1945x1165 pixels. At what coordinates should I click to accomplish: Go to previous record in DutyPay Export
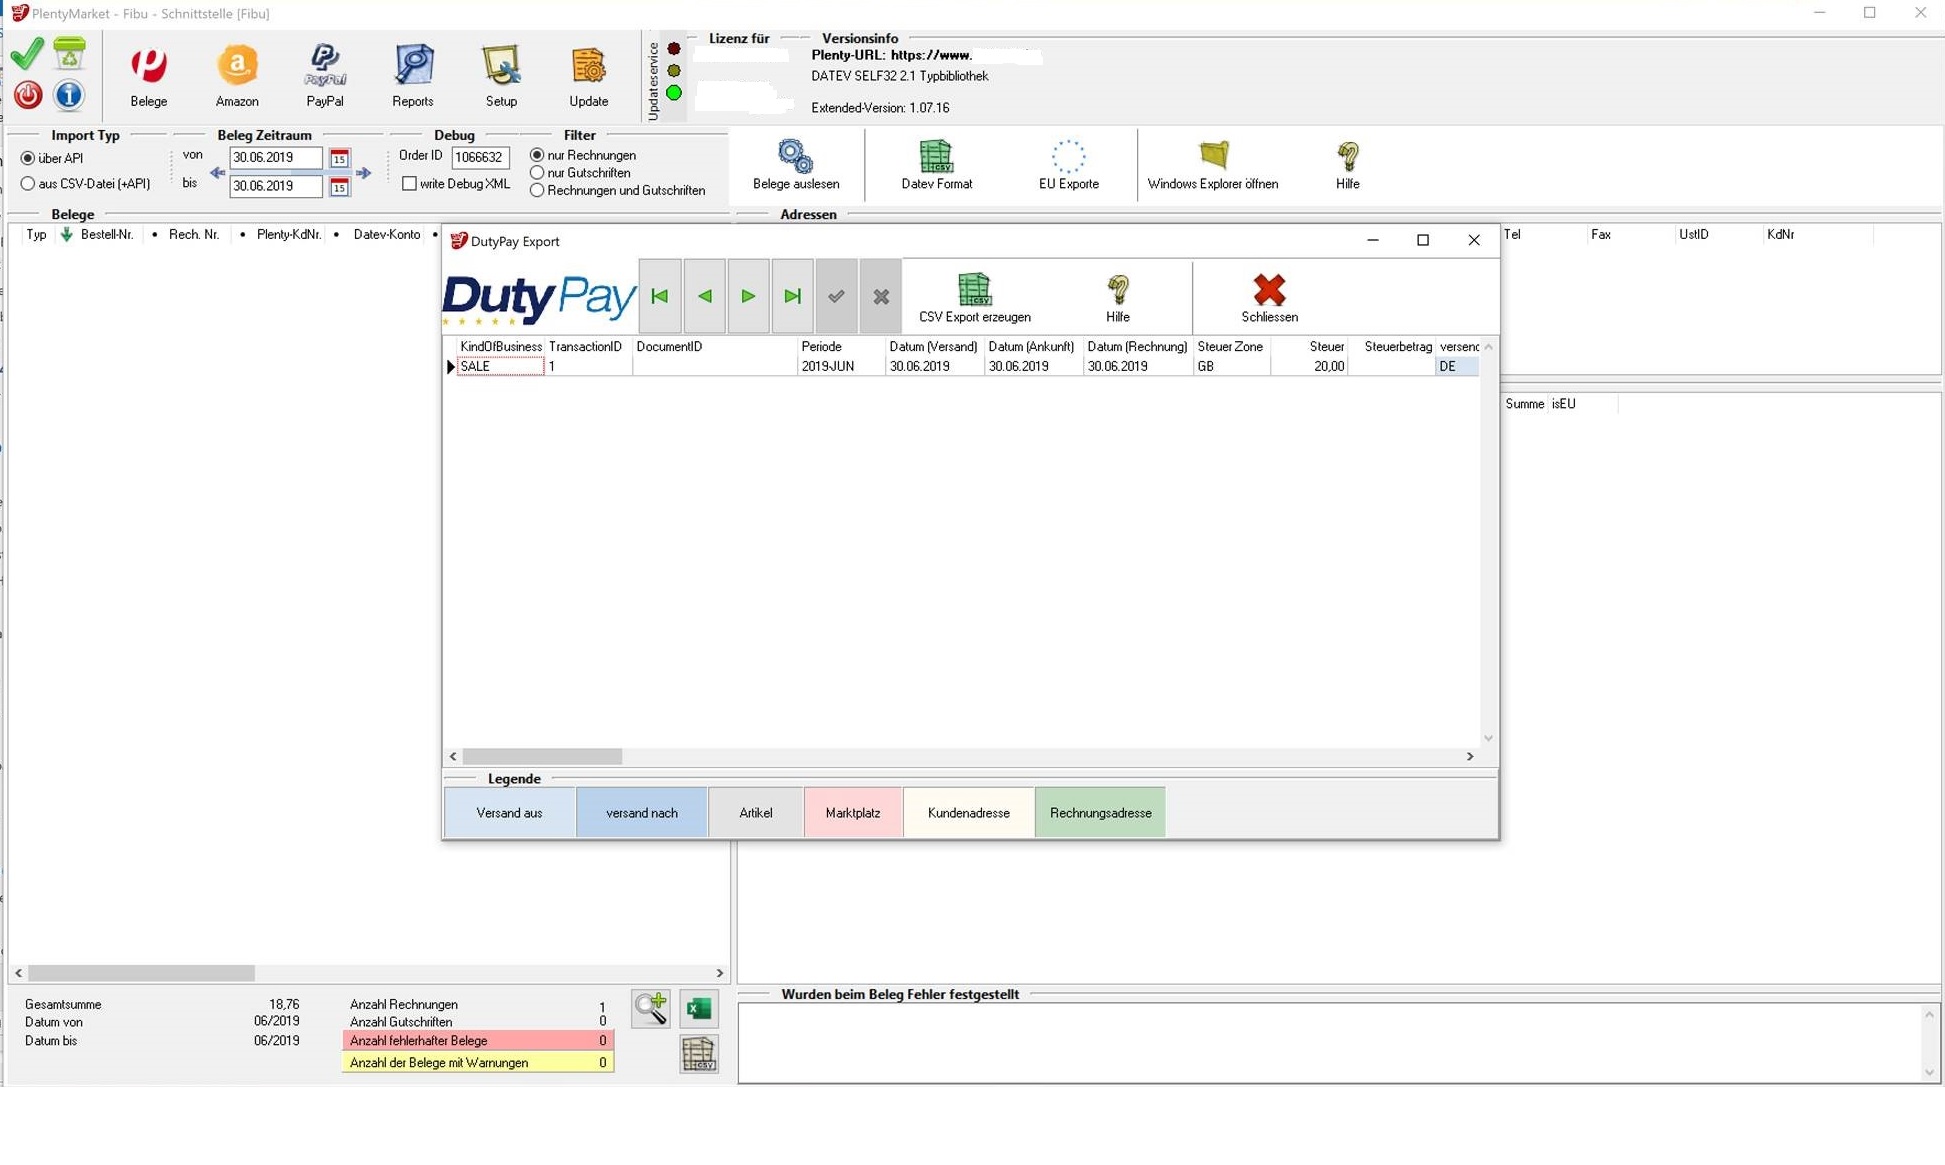click(704, 296)
